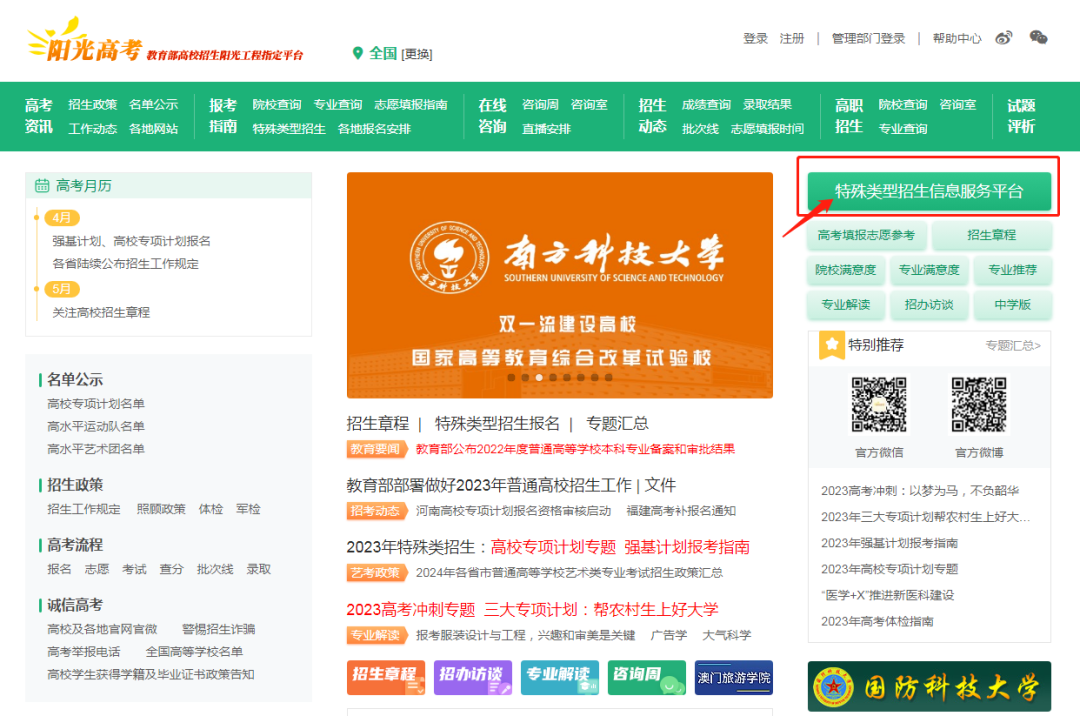Click the purple 招办访谈 banner icon
Image resolution: width=1080 pixels, height=716 pixels.
click(472, 677)
